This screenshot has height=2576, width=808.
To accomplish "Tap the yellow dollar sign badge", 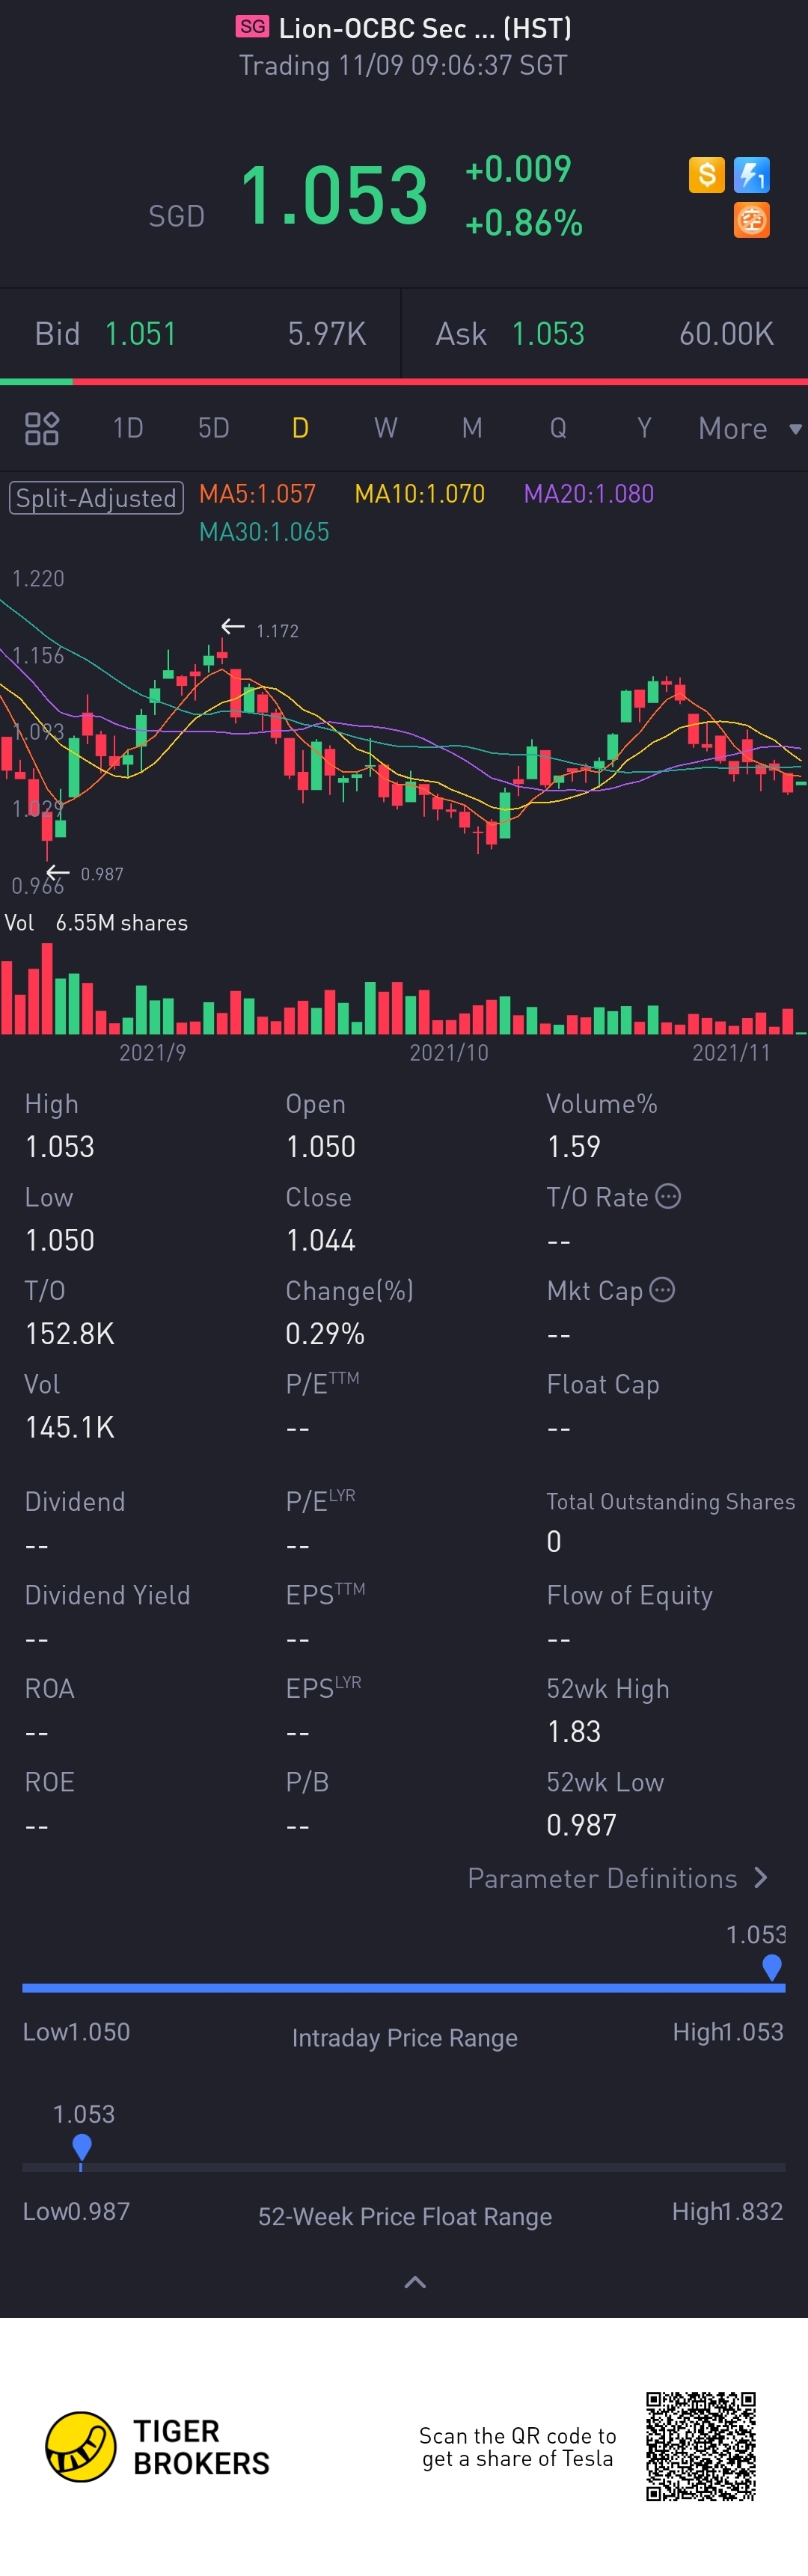I will (x=706, y=175).
